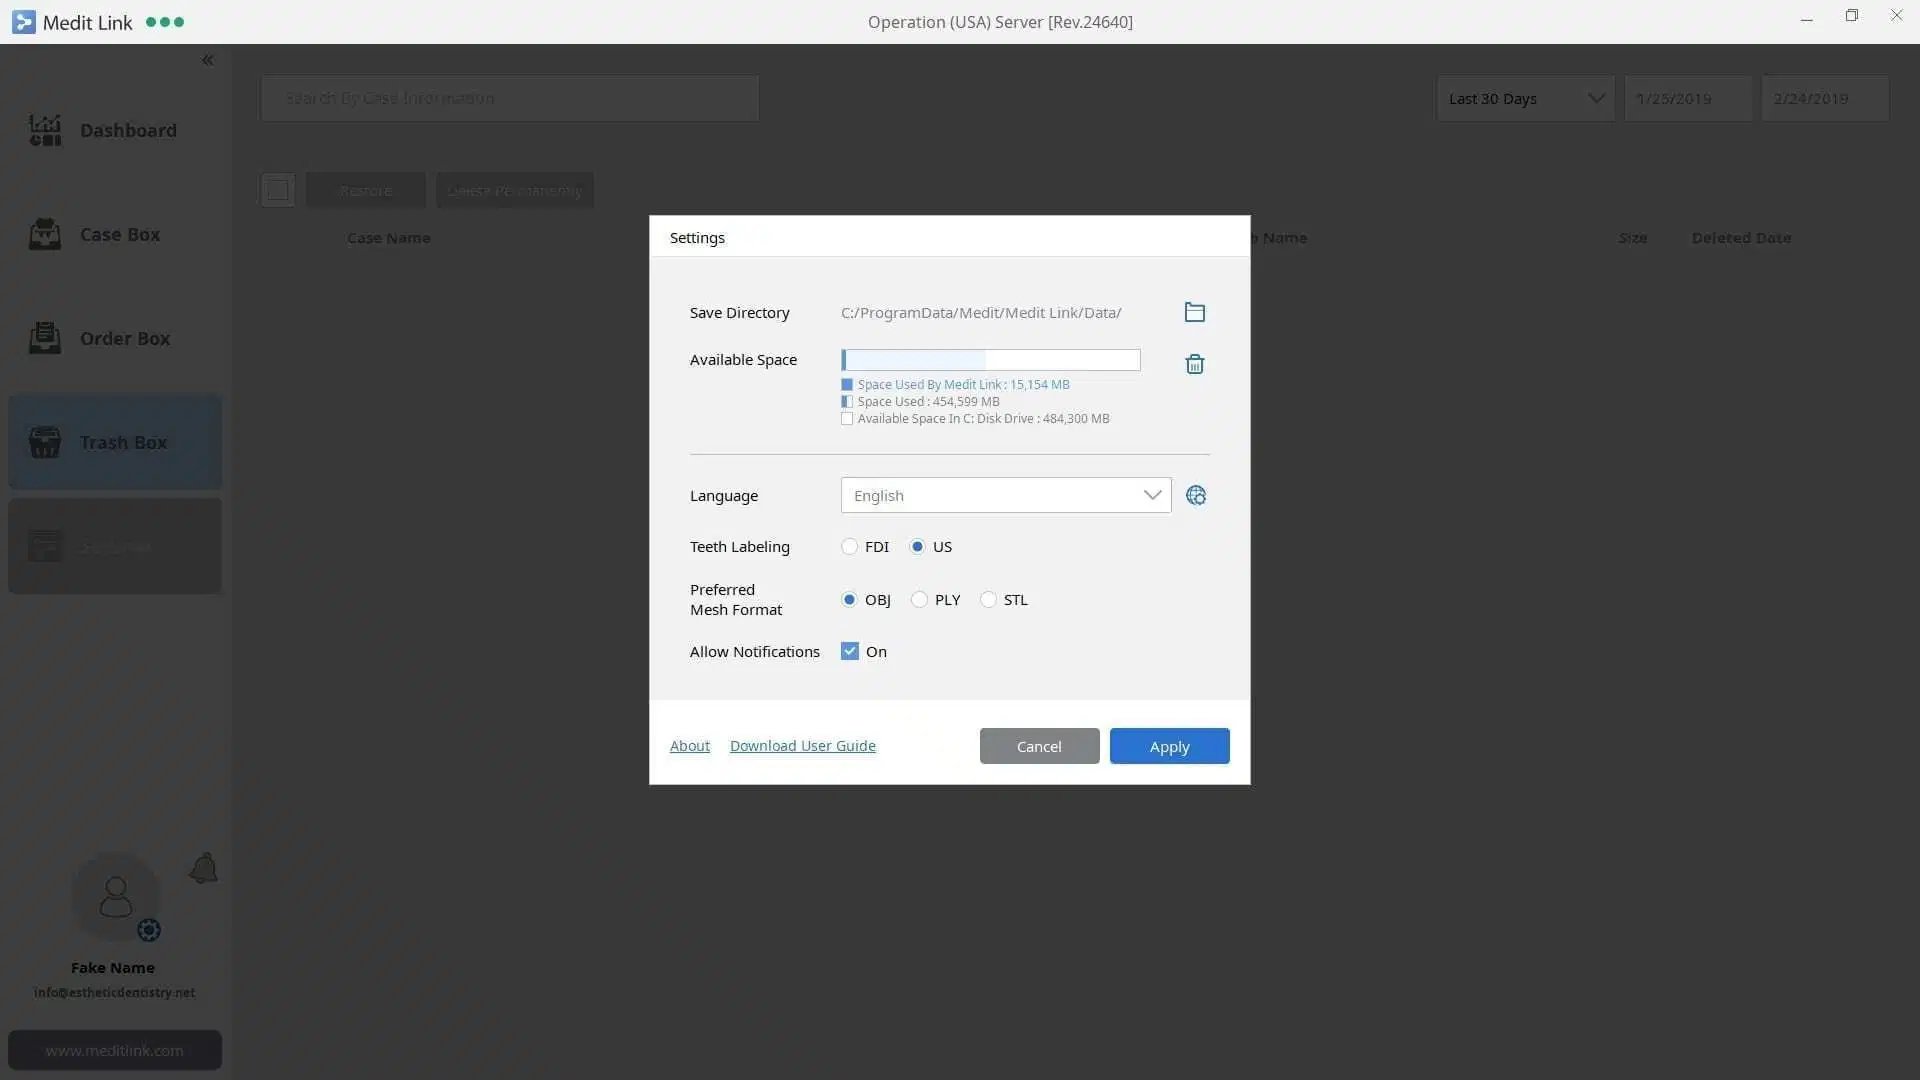This screenshot has height=1080, width=1920.
Task: Open notifications bell icon
Action: coord(203,868)
